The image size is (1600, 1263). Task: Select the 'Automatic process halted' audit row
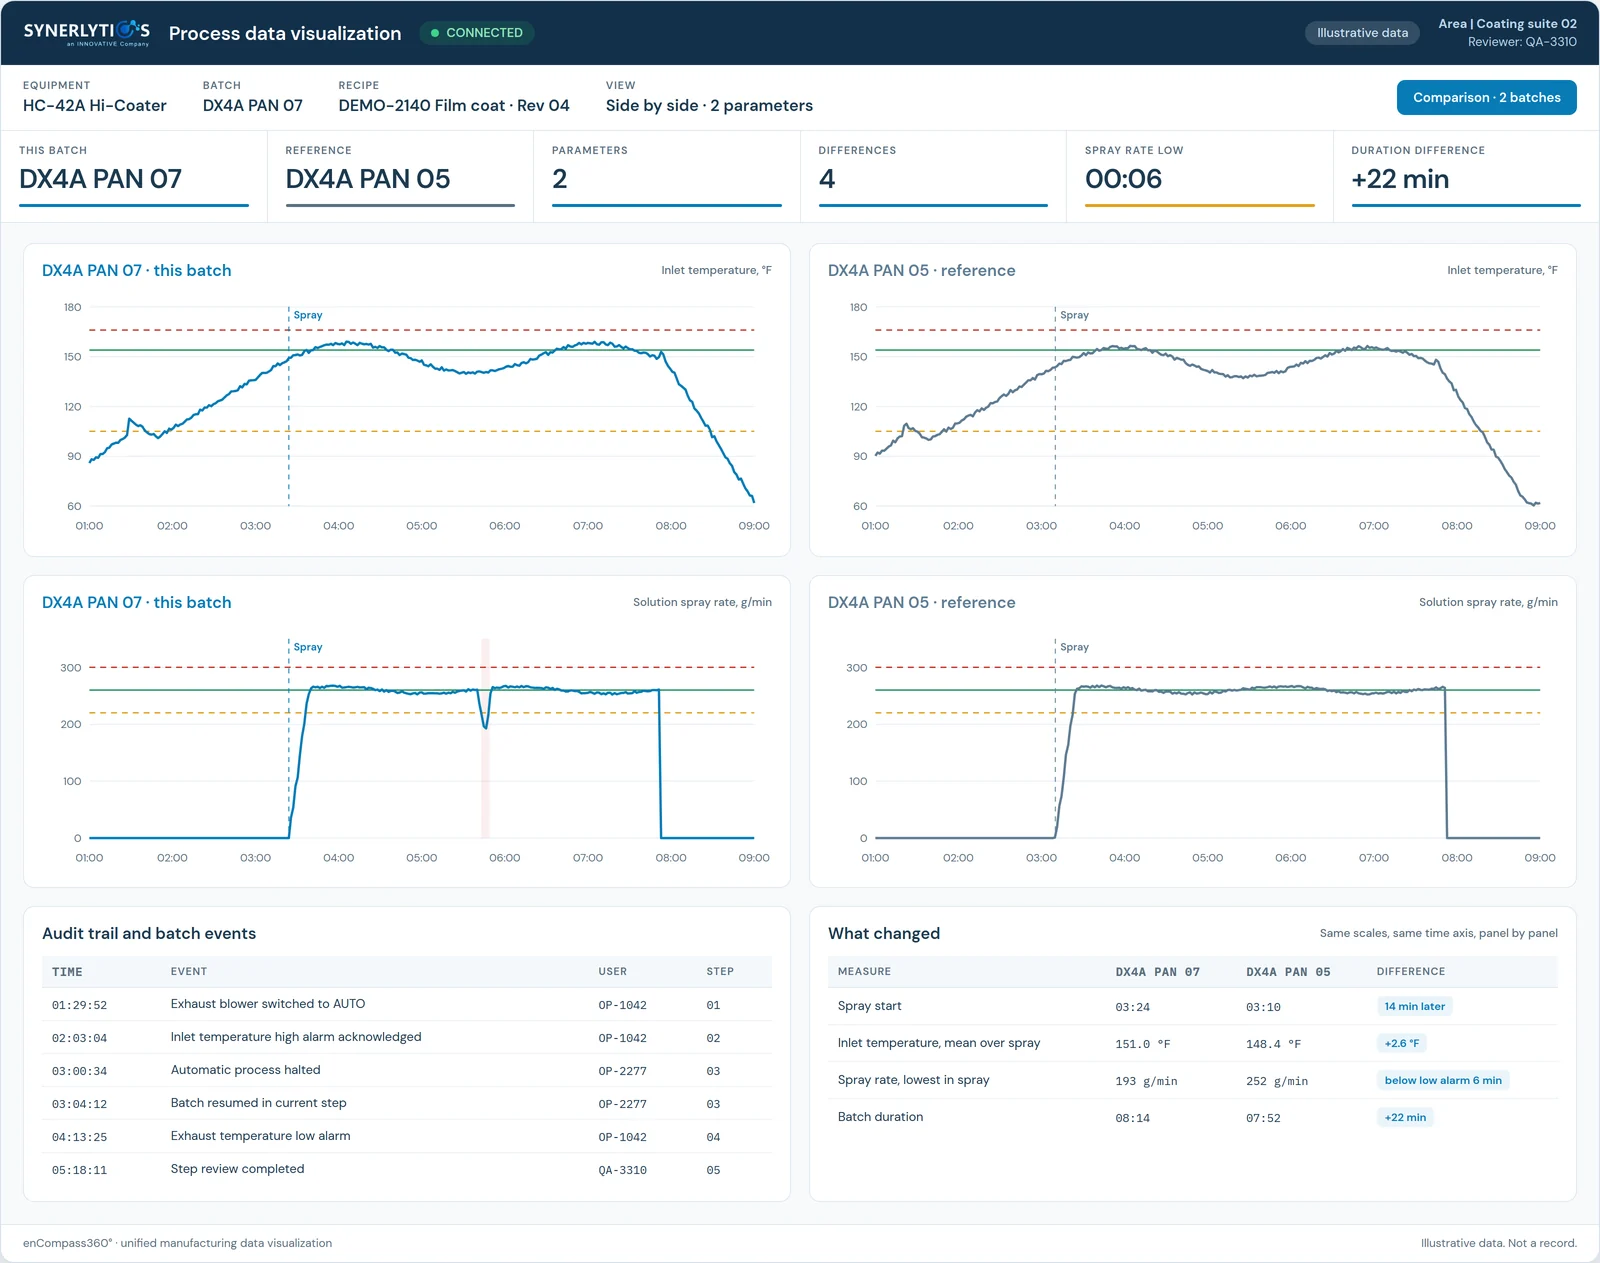tap(407, 1070)
